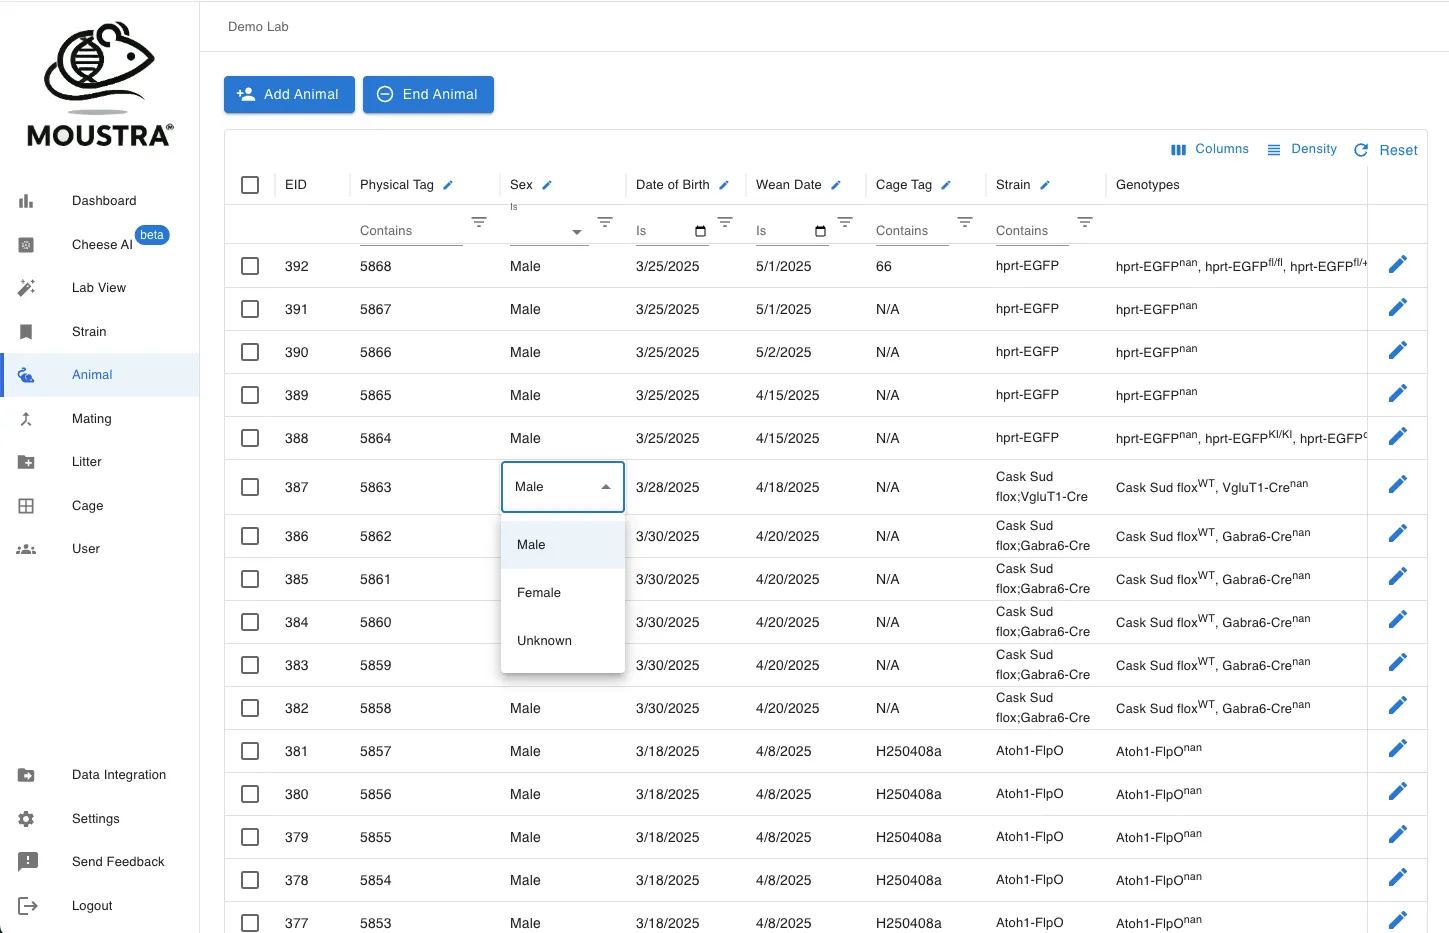Open the Sex column filter dropdown
This screenshot has width=1449, height=933.
[576, 230]
